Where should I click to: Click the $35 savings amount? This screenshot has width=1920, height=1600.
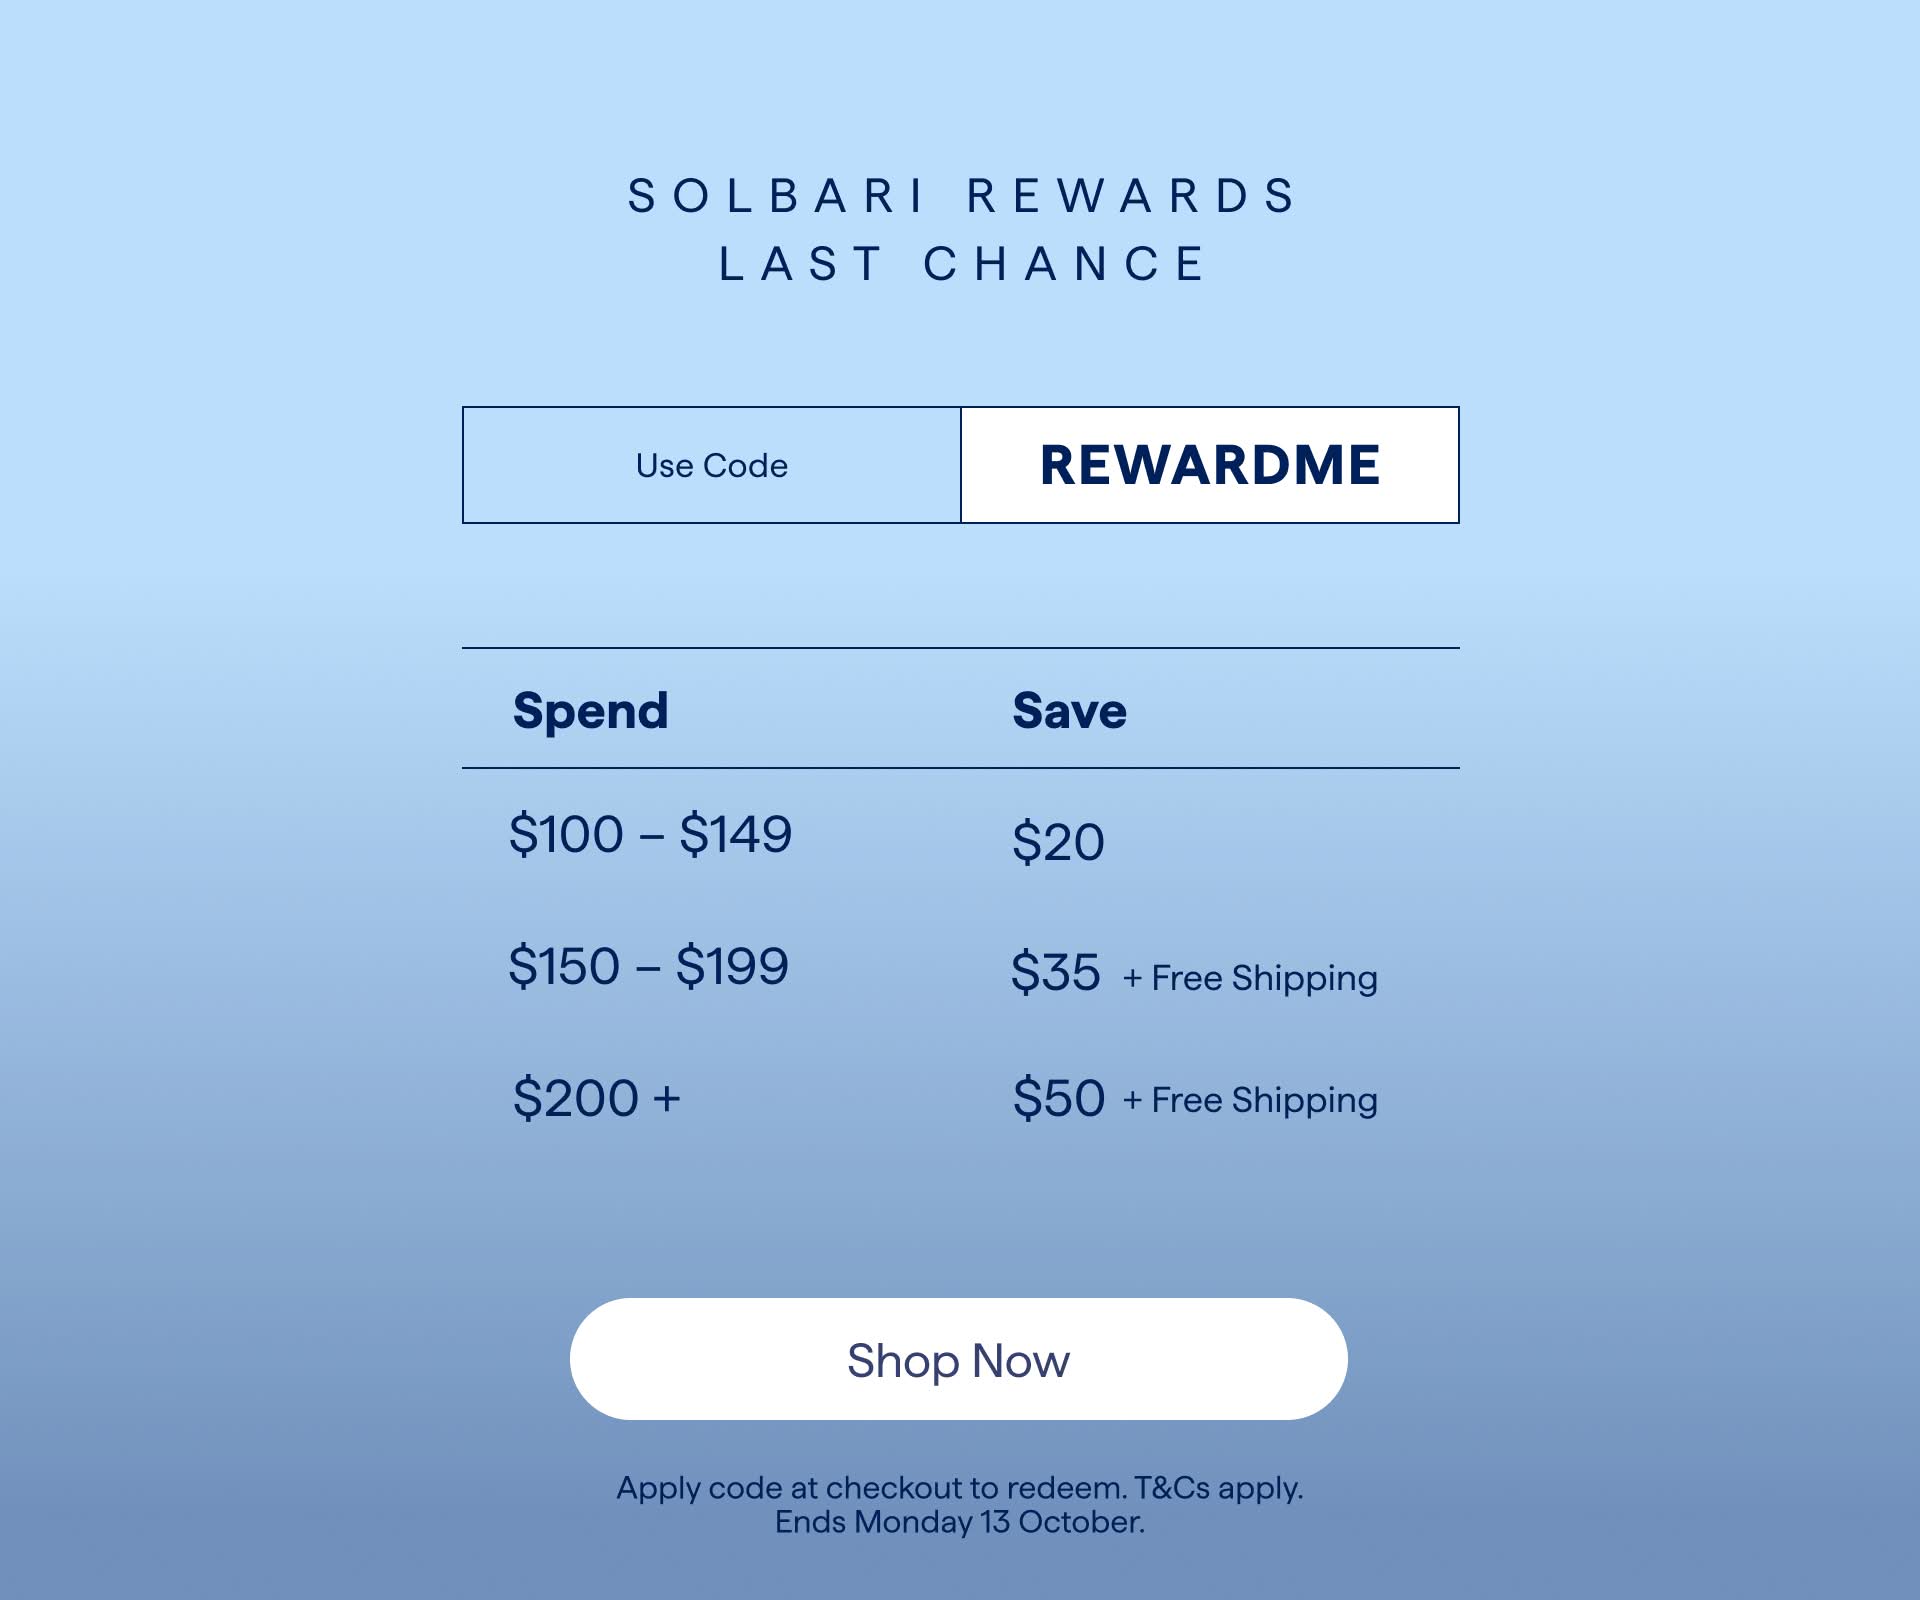(1055, 972)
